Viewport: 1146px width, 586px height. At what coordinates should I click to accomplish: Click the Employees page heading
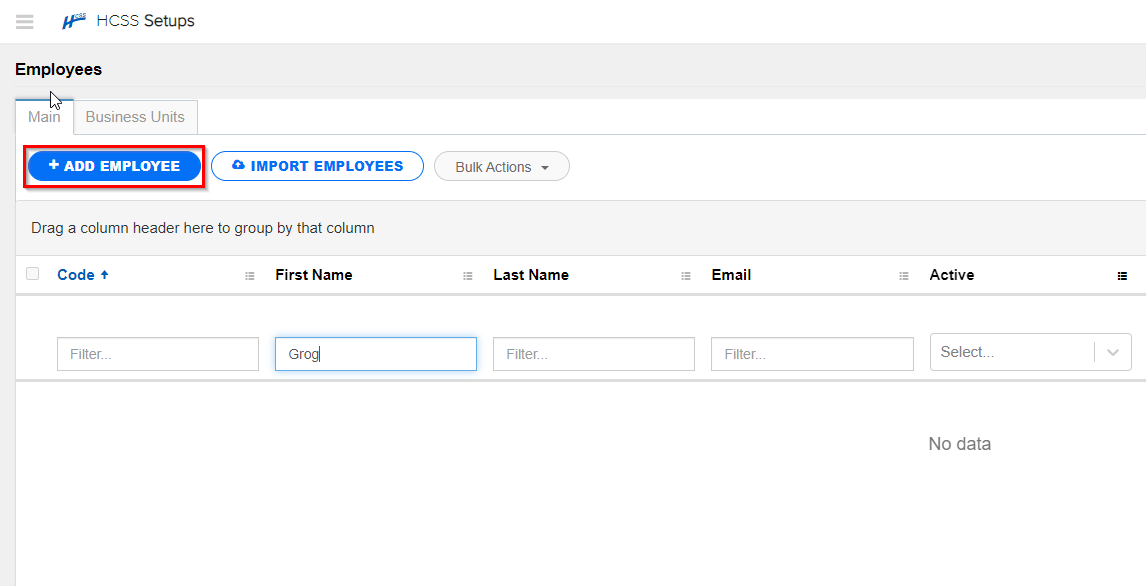[58, 69]
